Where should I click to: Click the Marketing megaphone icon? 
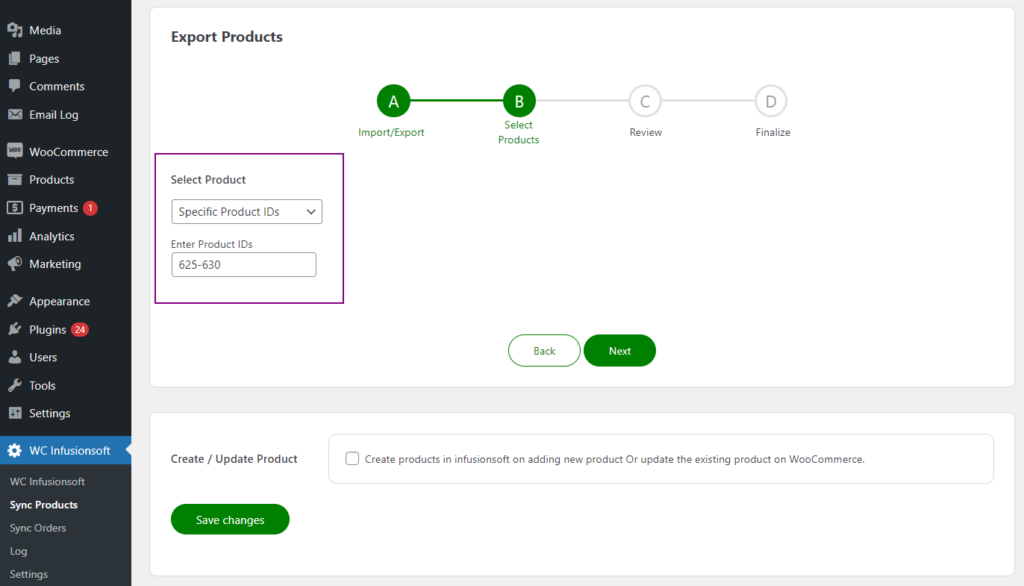click(x=14, y=264)
